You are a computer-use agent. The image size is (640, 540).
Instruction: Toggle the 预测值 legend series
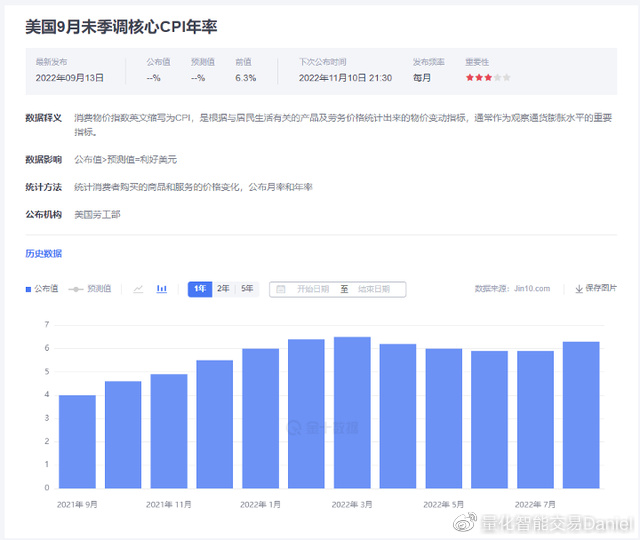click(x=90, y=289)
